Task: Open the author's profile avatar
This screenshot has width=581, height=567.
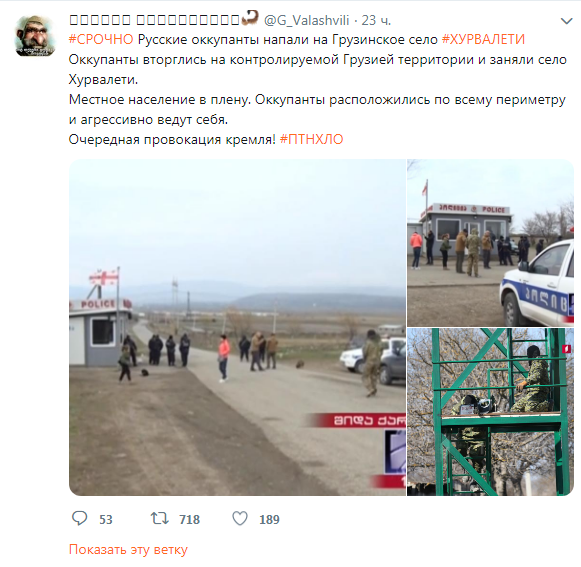Action: [x=35, y=36]
